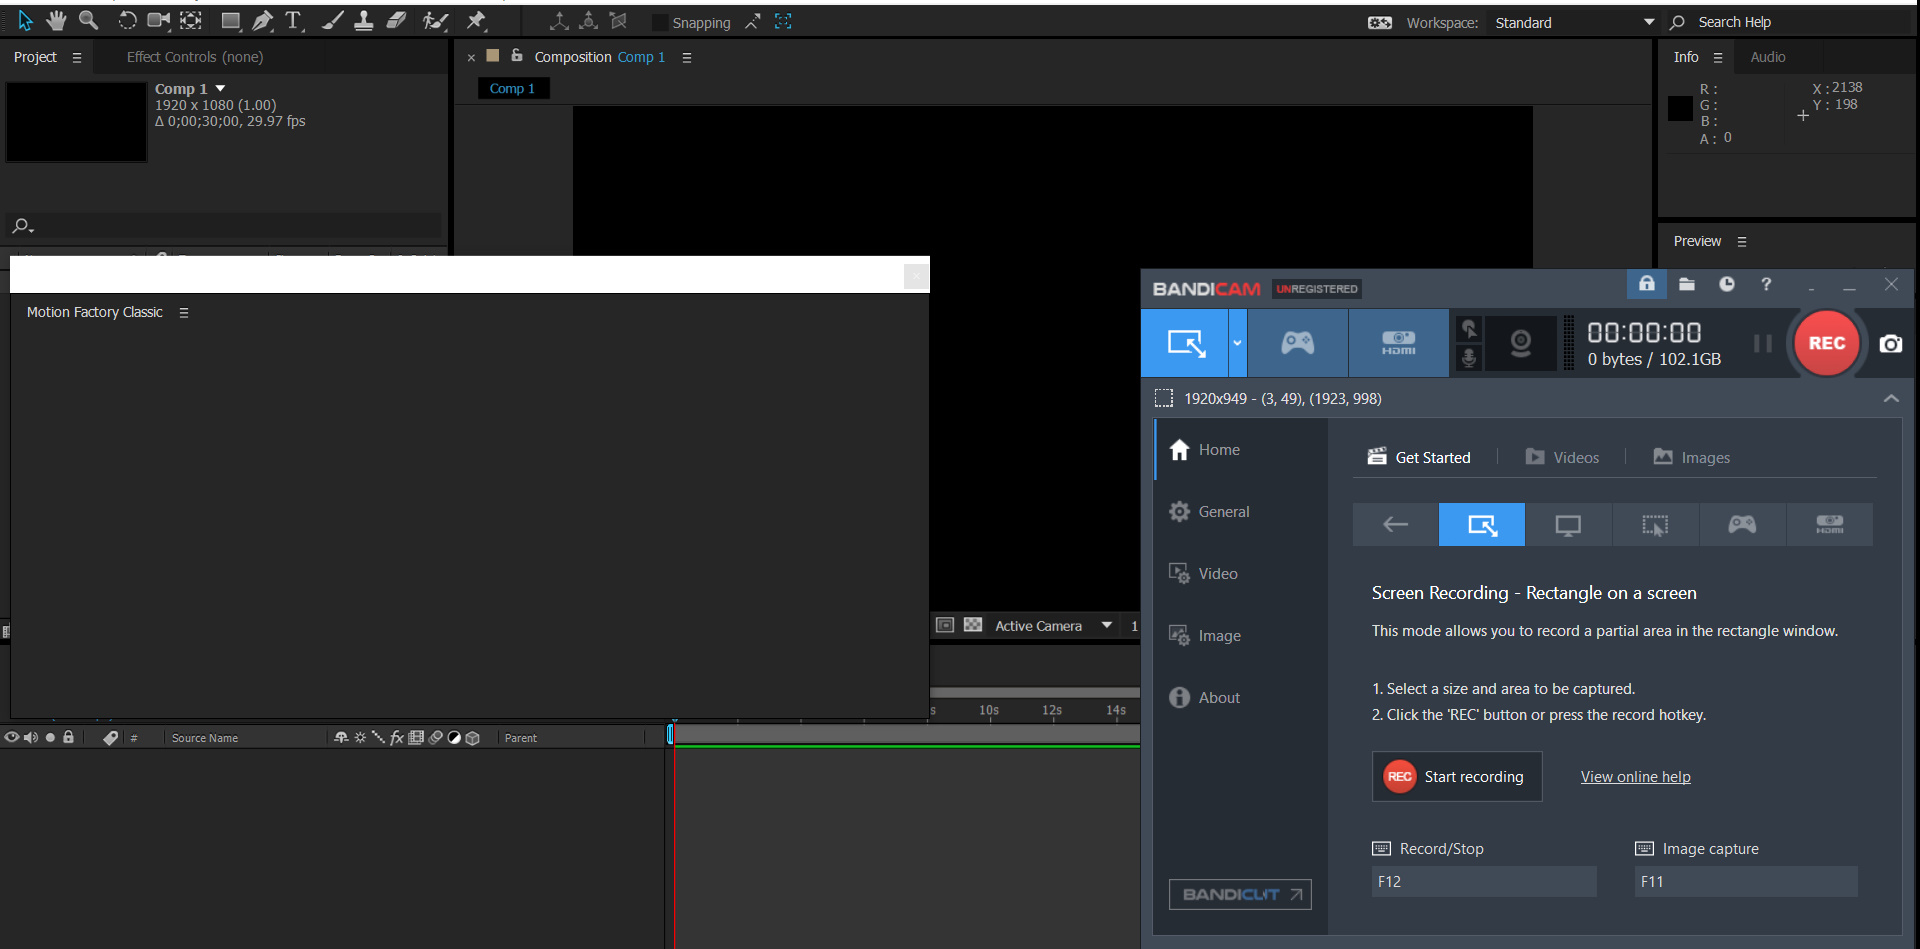This screenshot has height=949, width=1920.
Task: Click the timeline Audio speaker column icon
Action: [x=31, y=738]
